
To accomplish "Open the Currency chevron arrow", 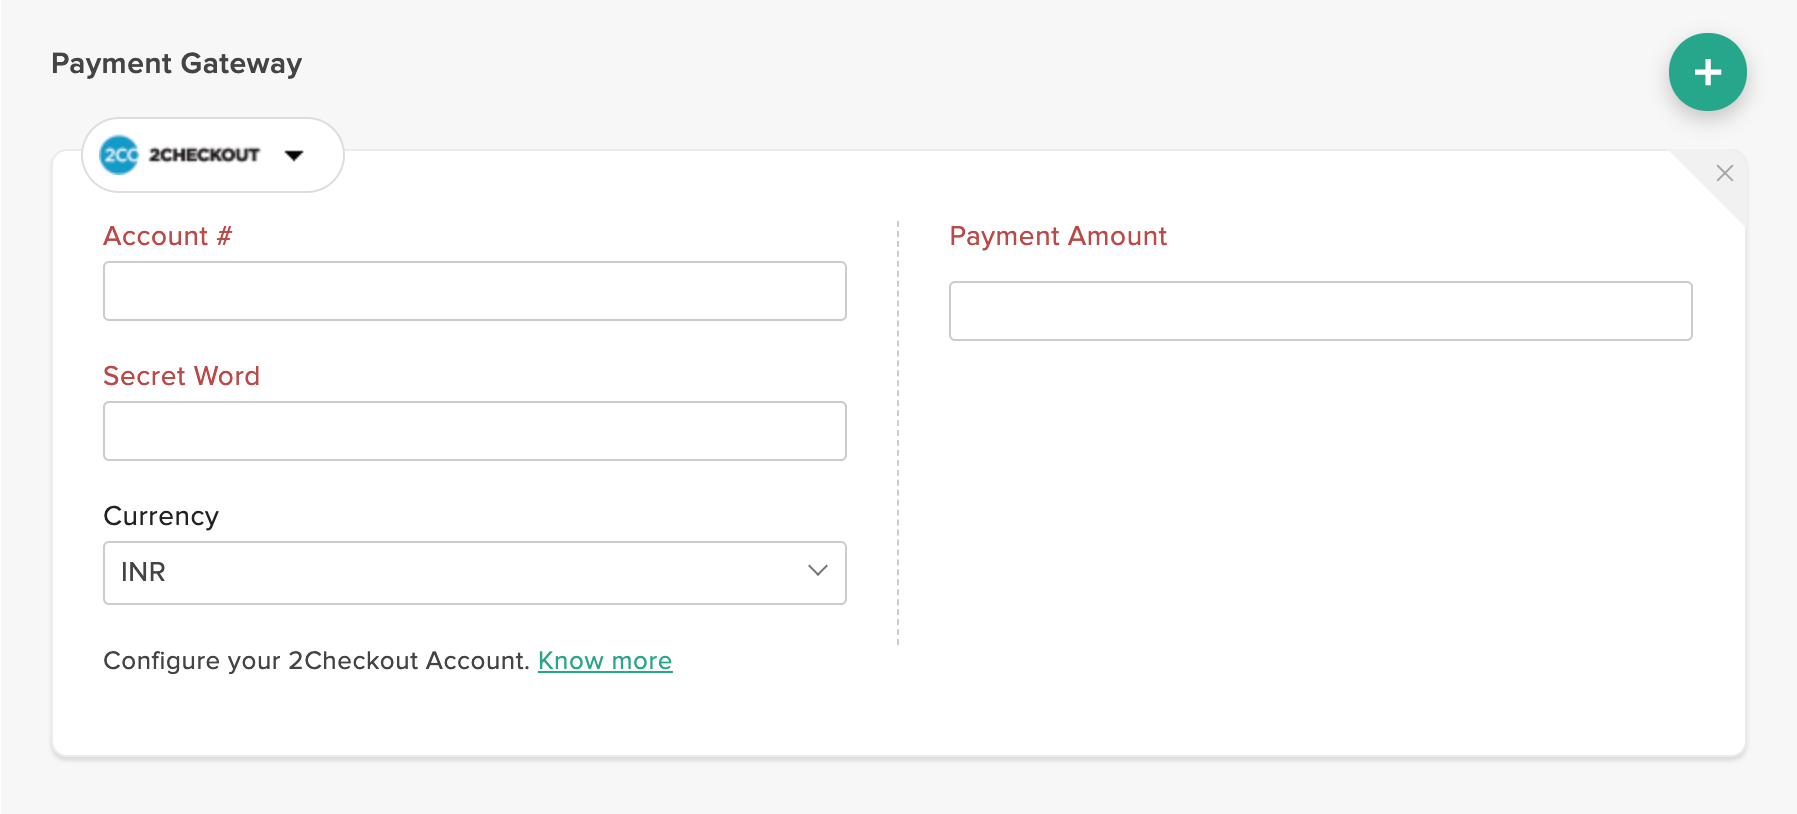I will click(x=818, y=571).
